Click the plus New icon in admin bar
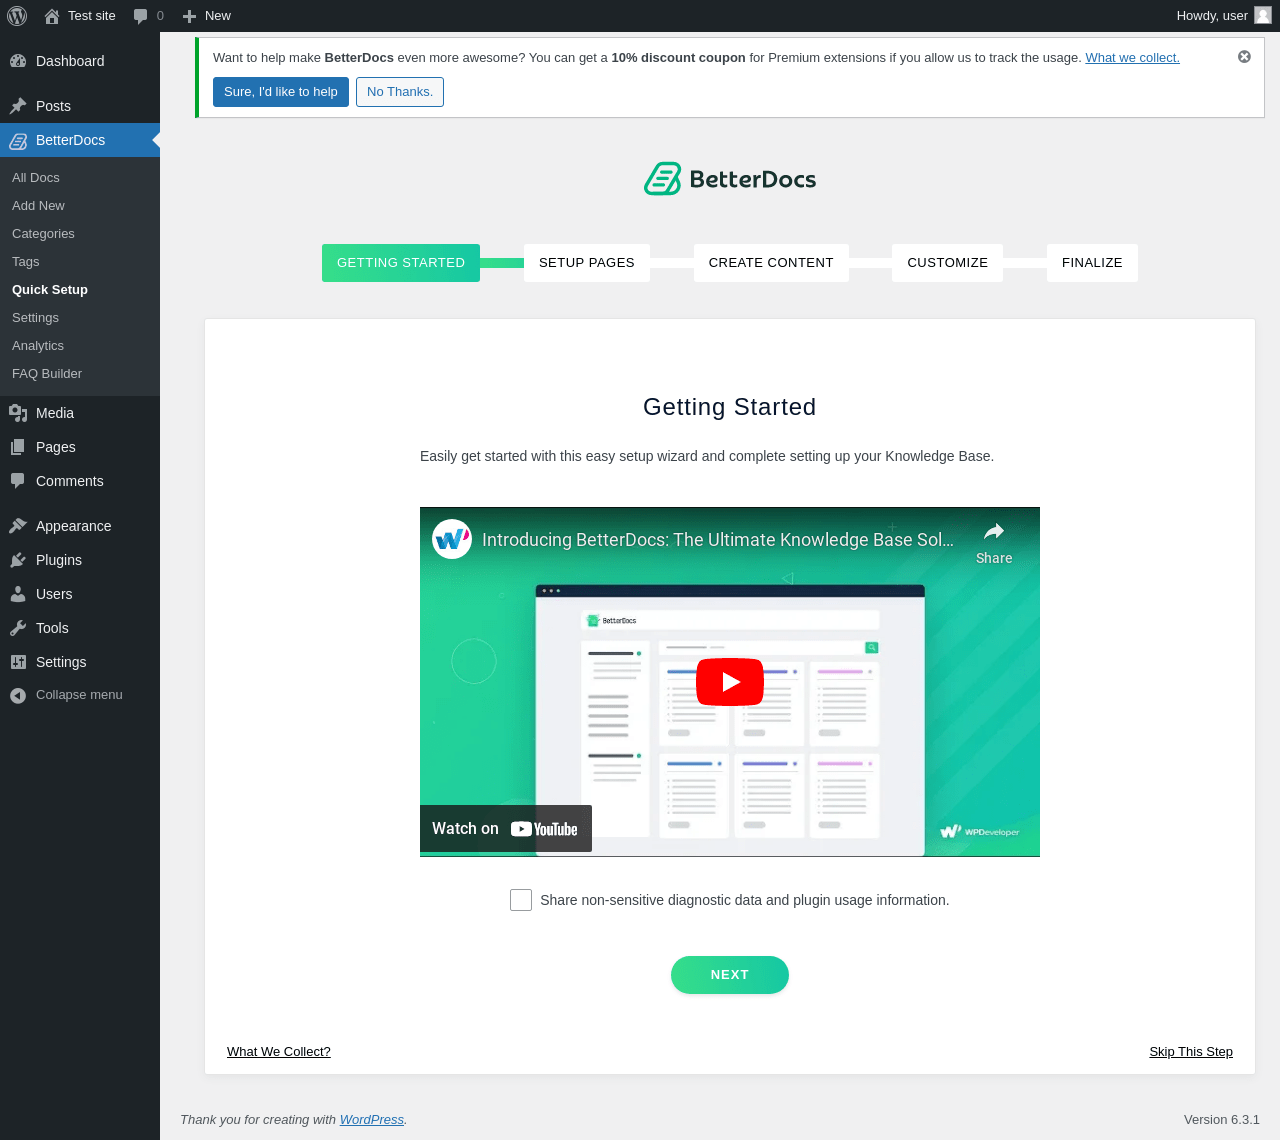 tap(189, 16)
